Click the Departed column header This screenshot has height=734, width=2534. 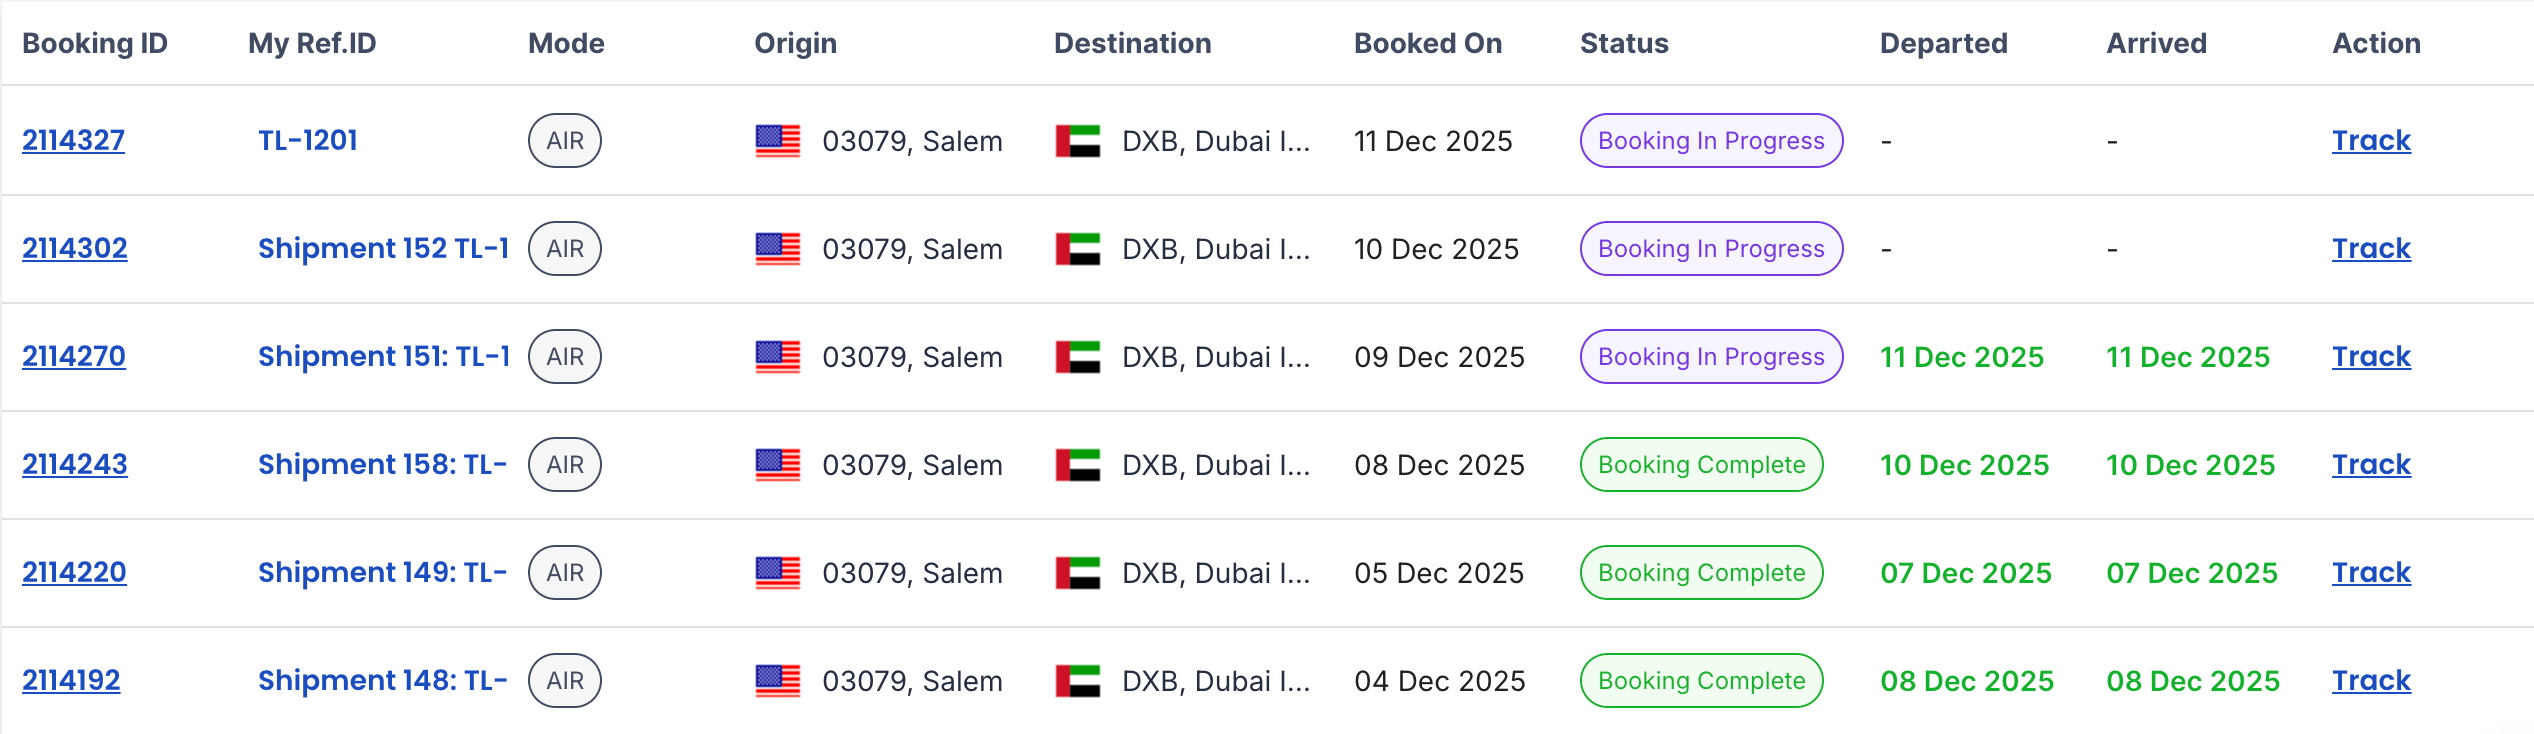(1943, 43)
